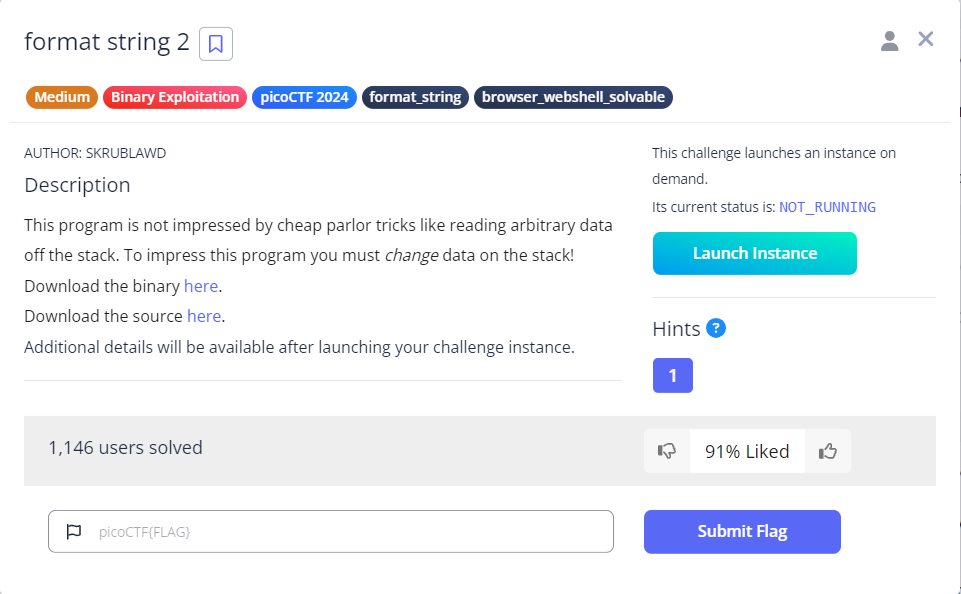961x594 pixels.
Task: Open the Hints help question mark
Action: pyautogui.click(x=716, y=328)
